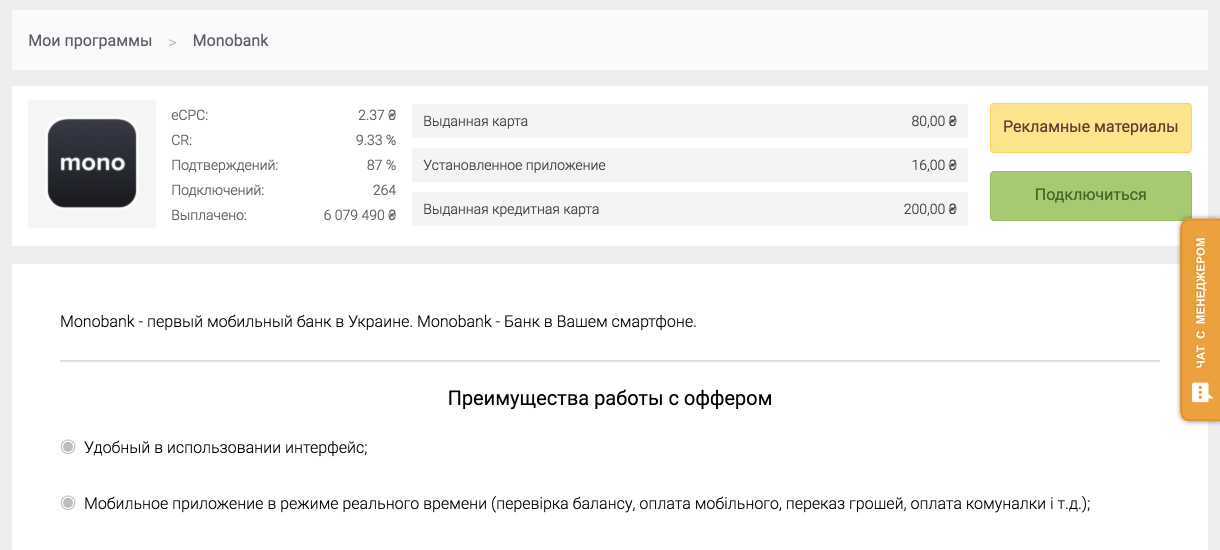Click the CR percentage value

pyautogui.click(x=376, y=140)
